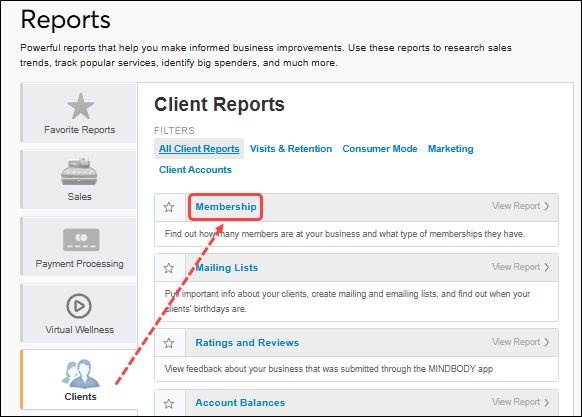
Task: Click the Virtual Wellness sidebar label
Action: pos(79,330)
